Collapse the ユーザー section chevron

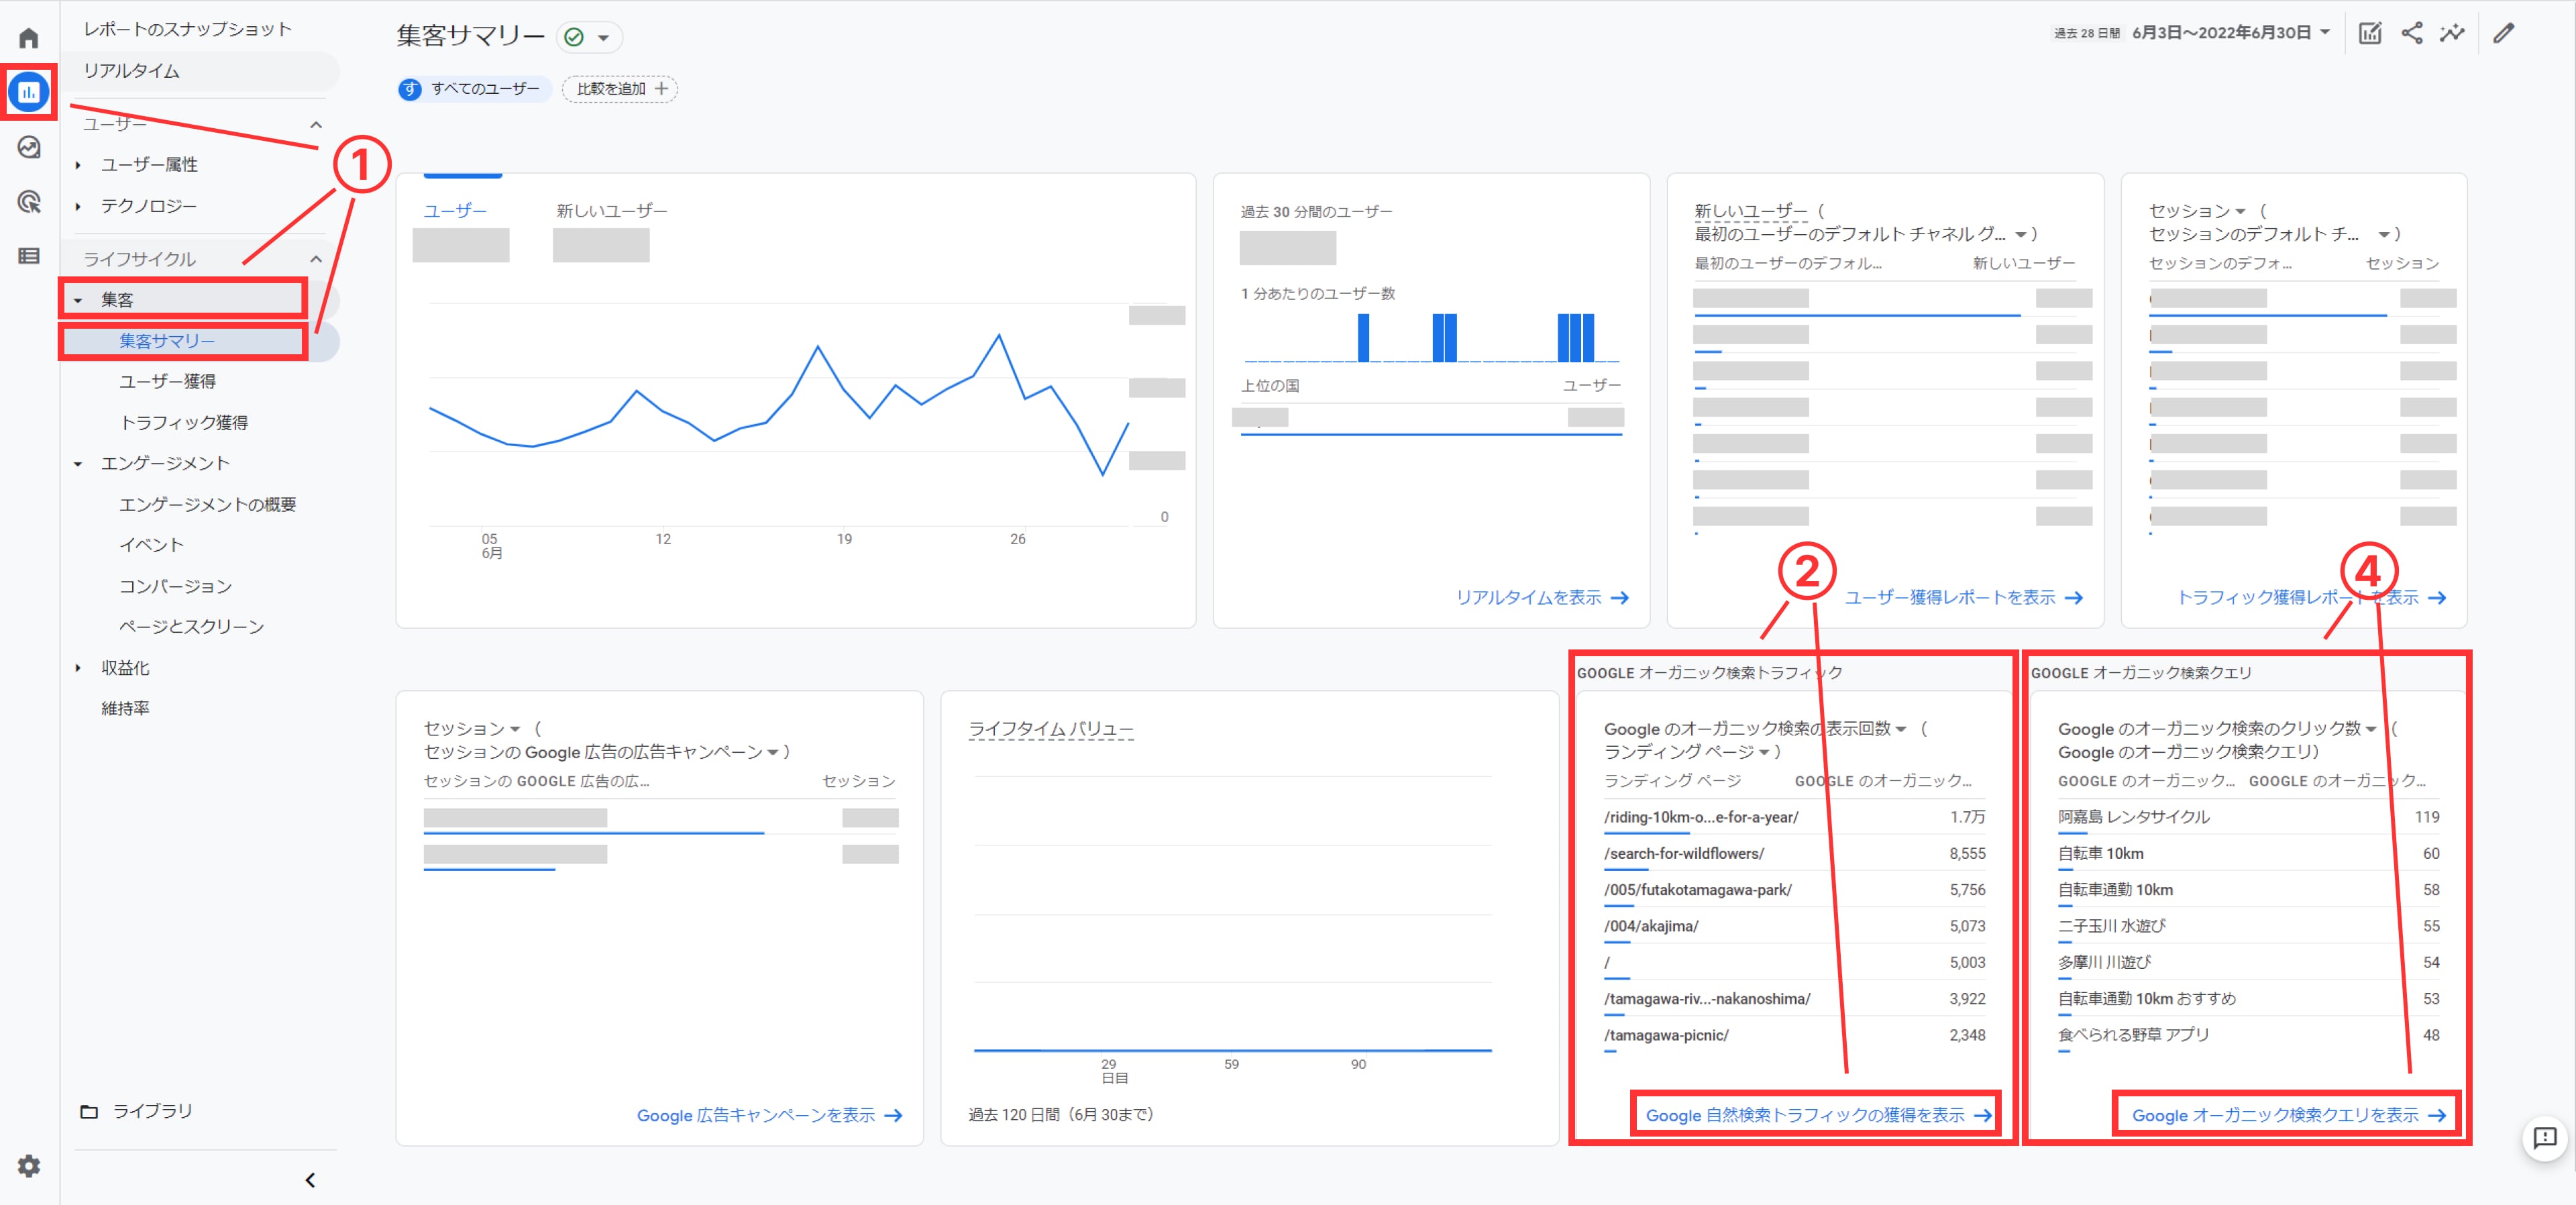tap(316, 124)
